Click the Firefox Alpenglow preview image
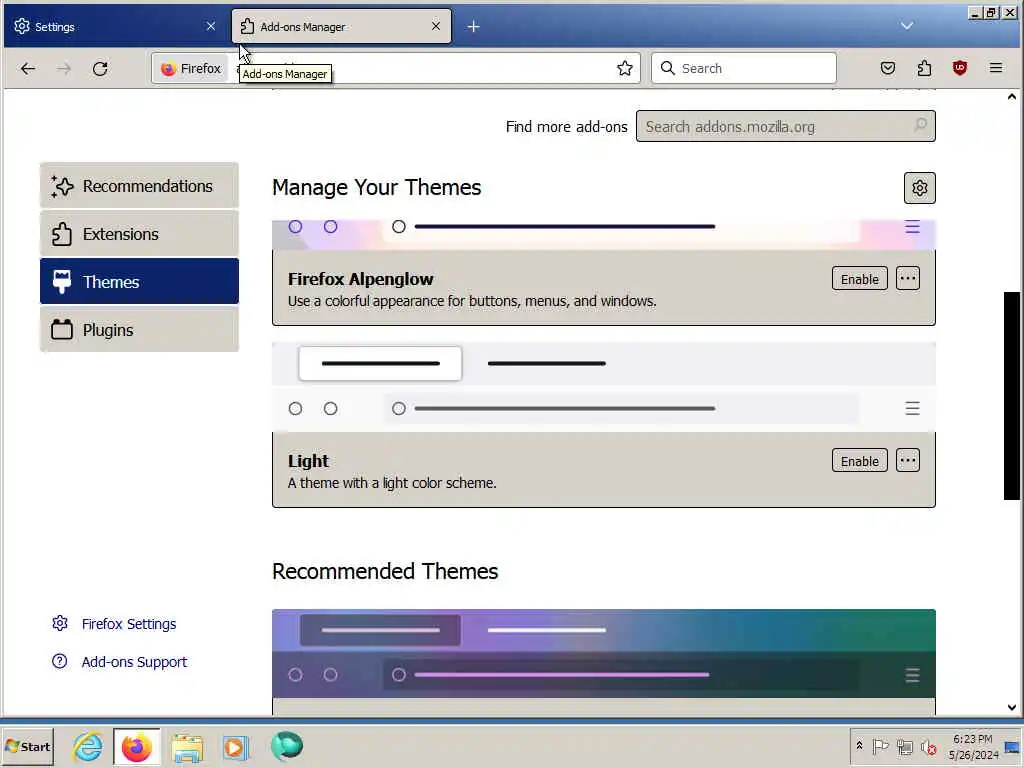The height and width of the screenshot is (768, 1024). [603, 235]
